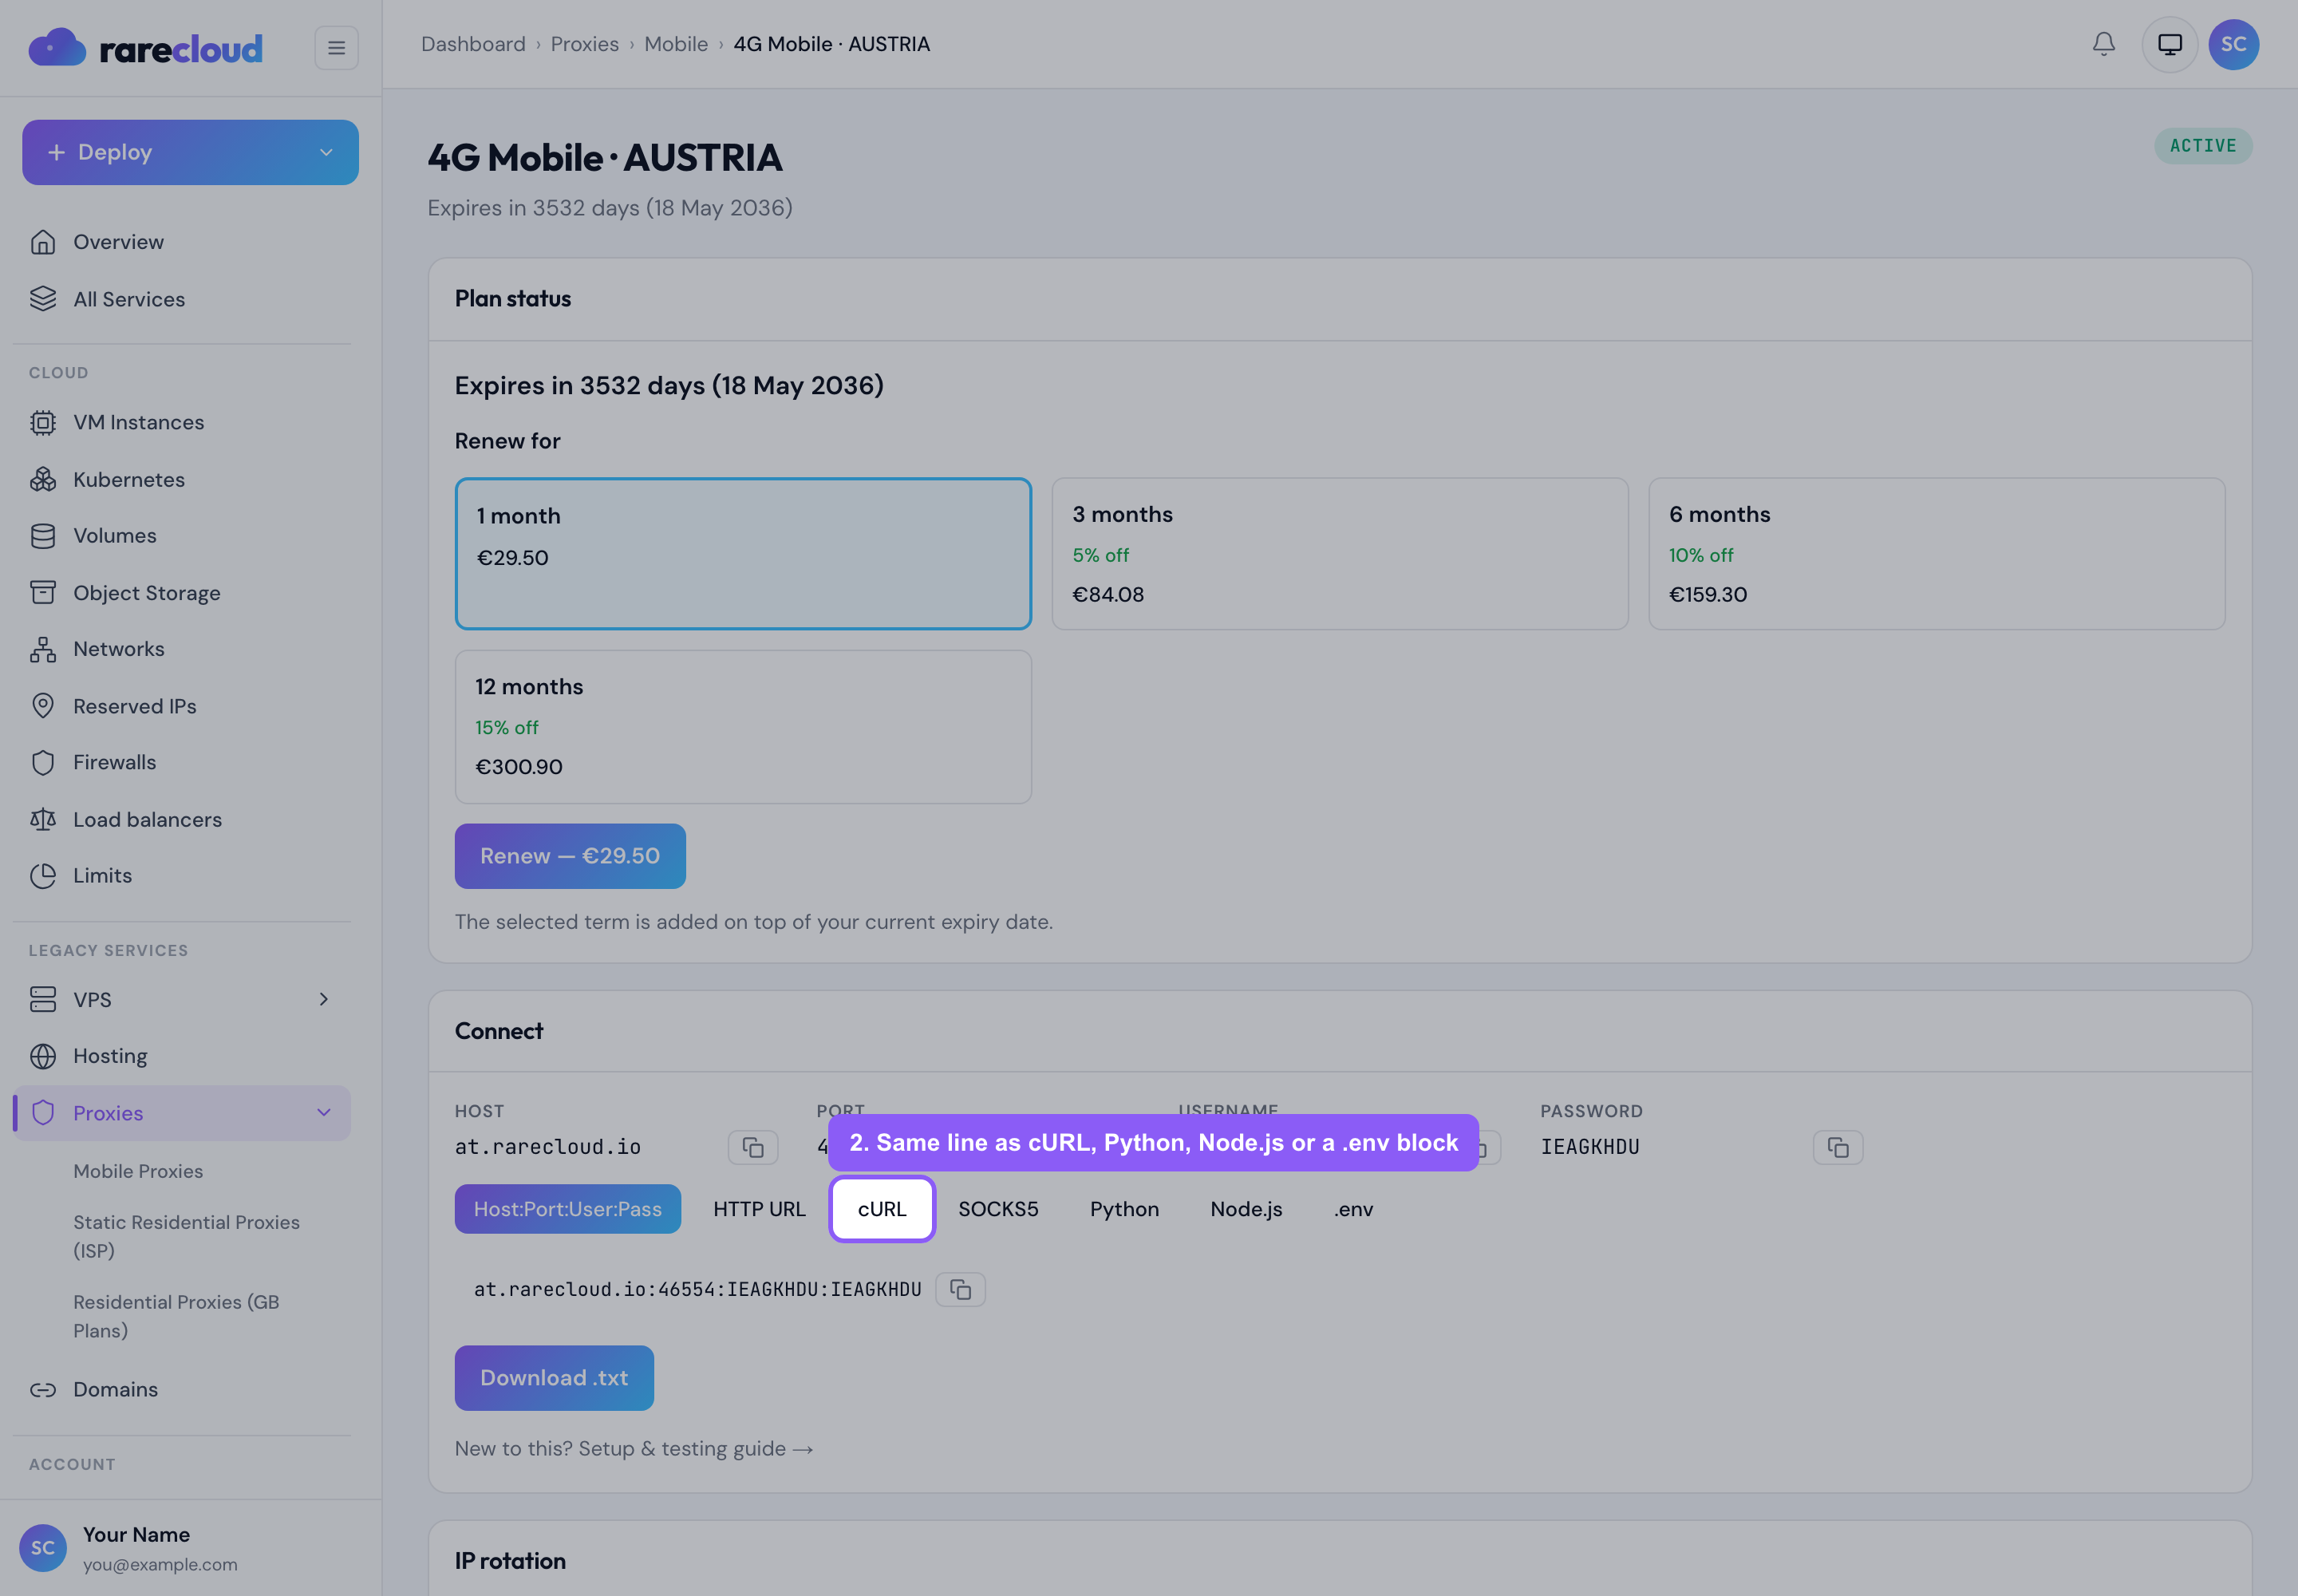The width and height of the screenshot is (2298, 1596).
Task: Click the '5% off' discount label
Action: point(1100,555)
